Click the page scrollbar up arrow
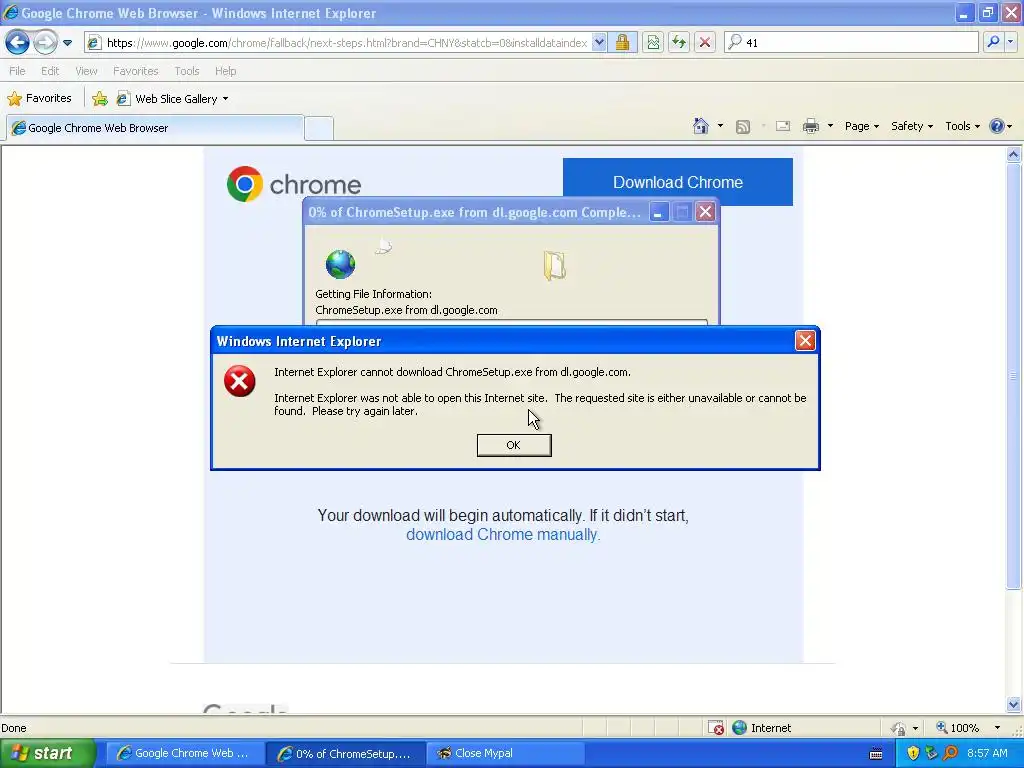 click(1013, 155)
